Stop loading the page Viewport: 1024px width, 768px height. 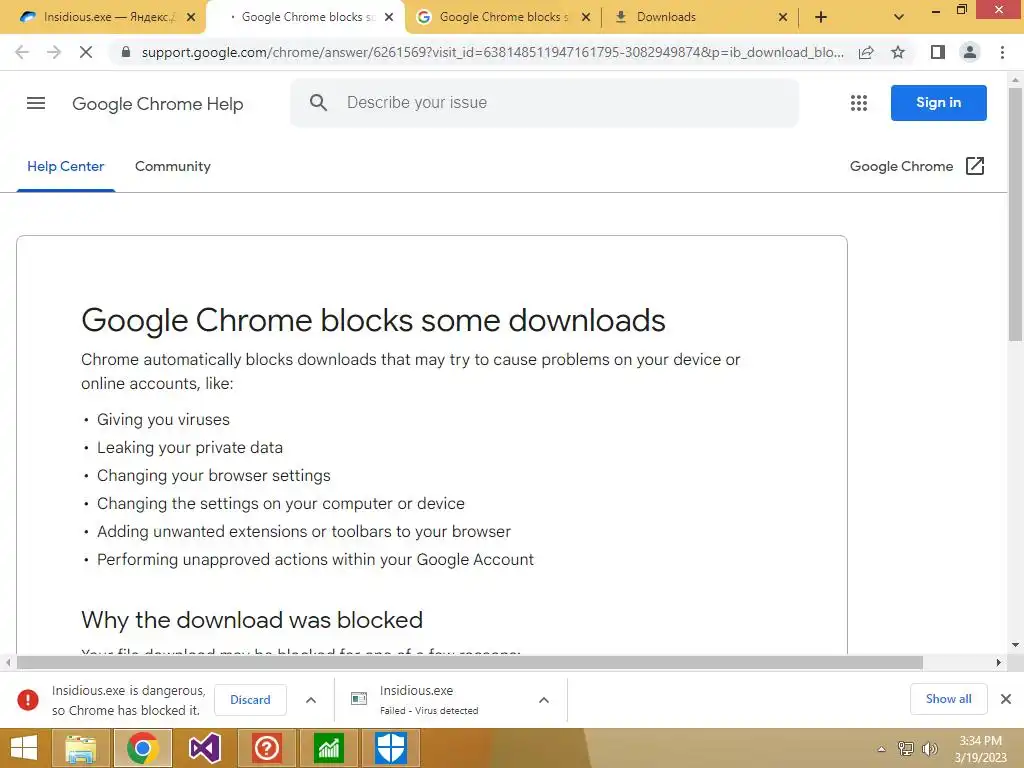(x=86, y=52)
